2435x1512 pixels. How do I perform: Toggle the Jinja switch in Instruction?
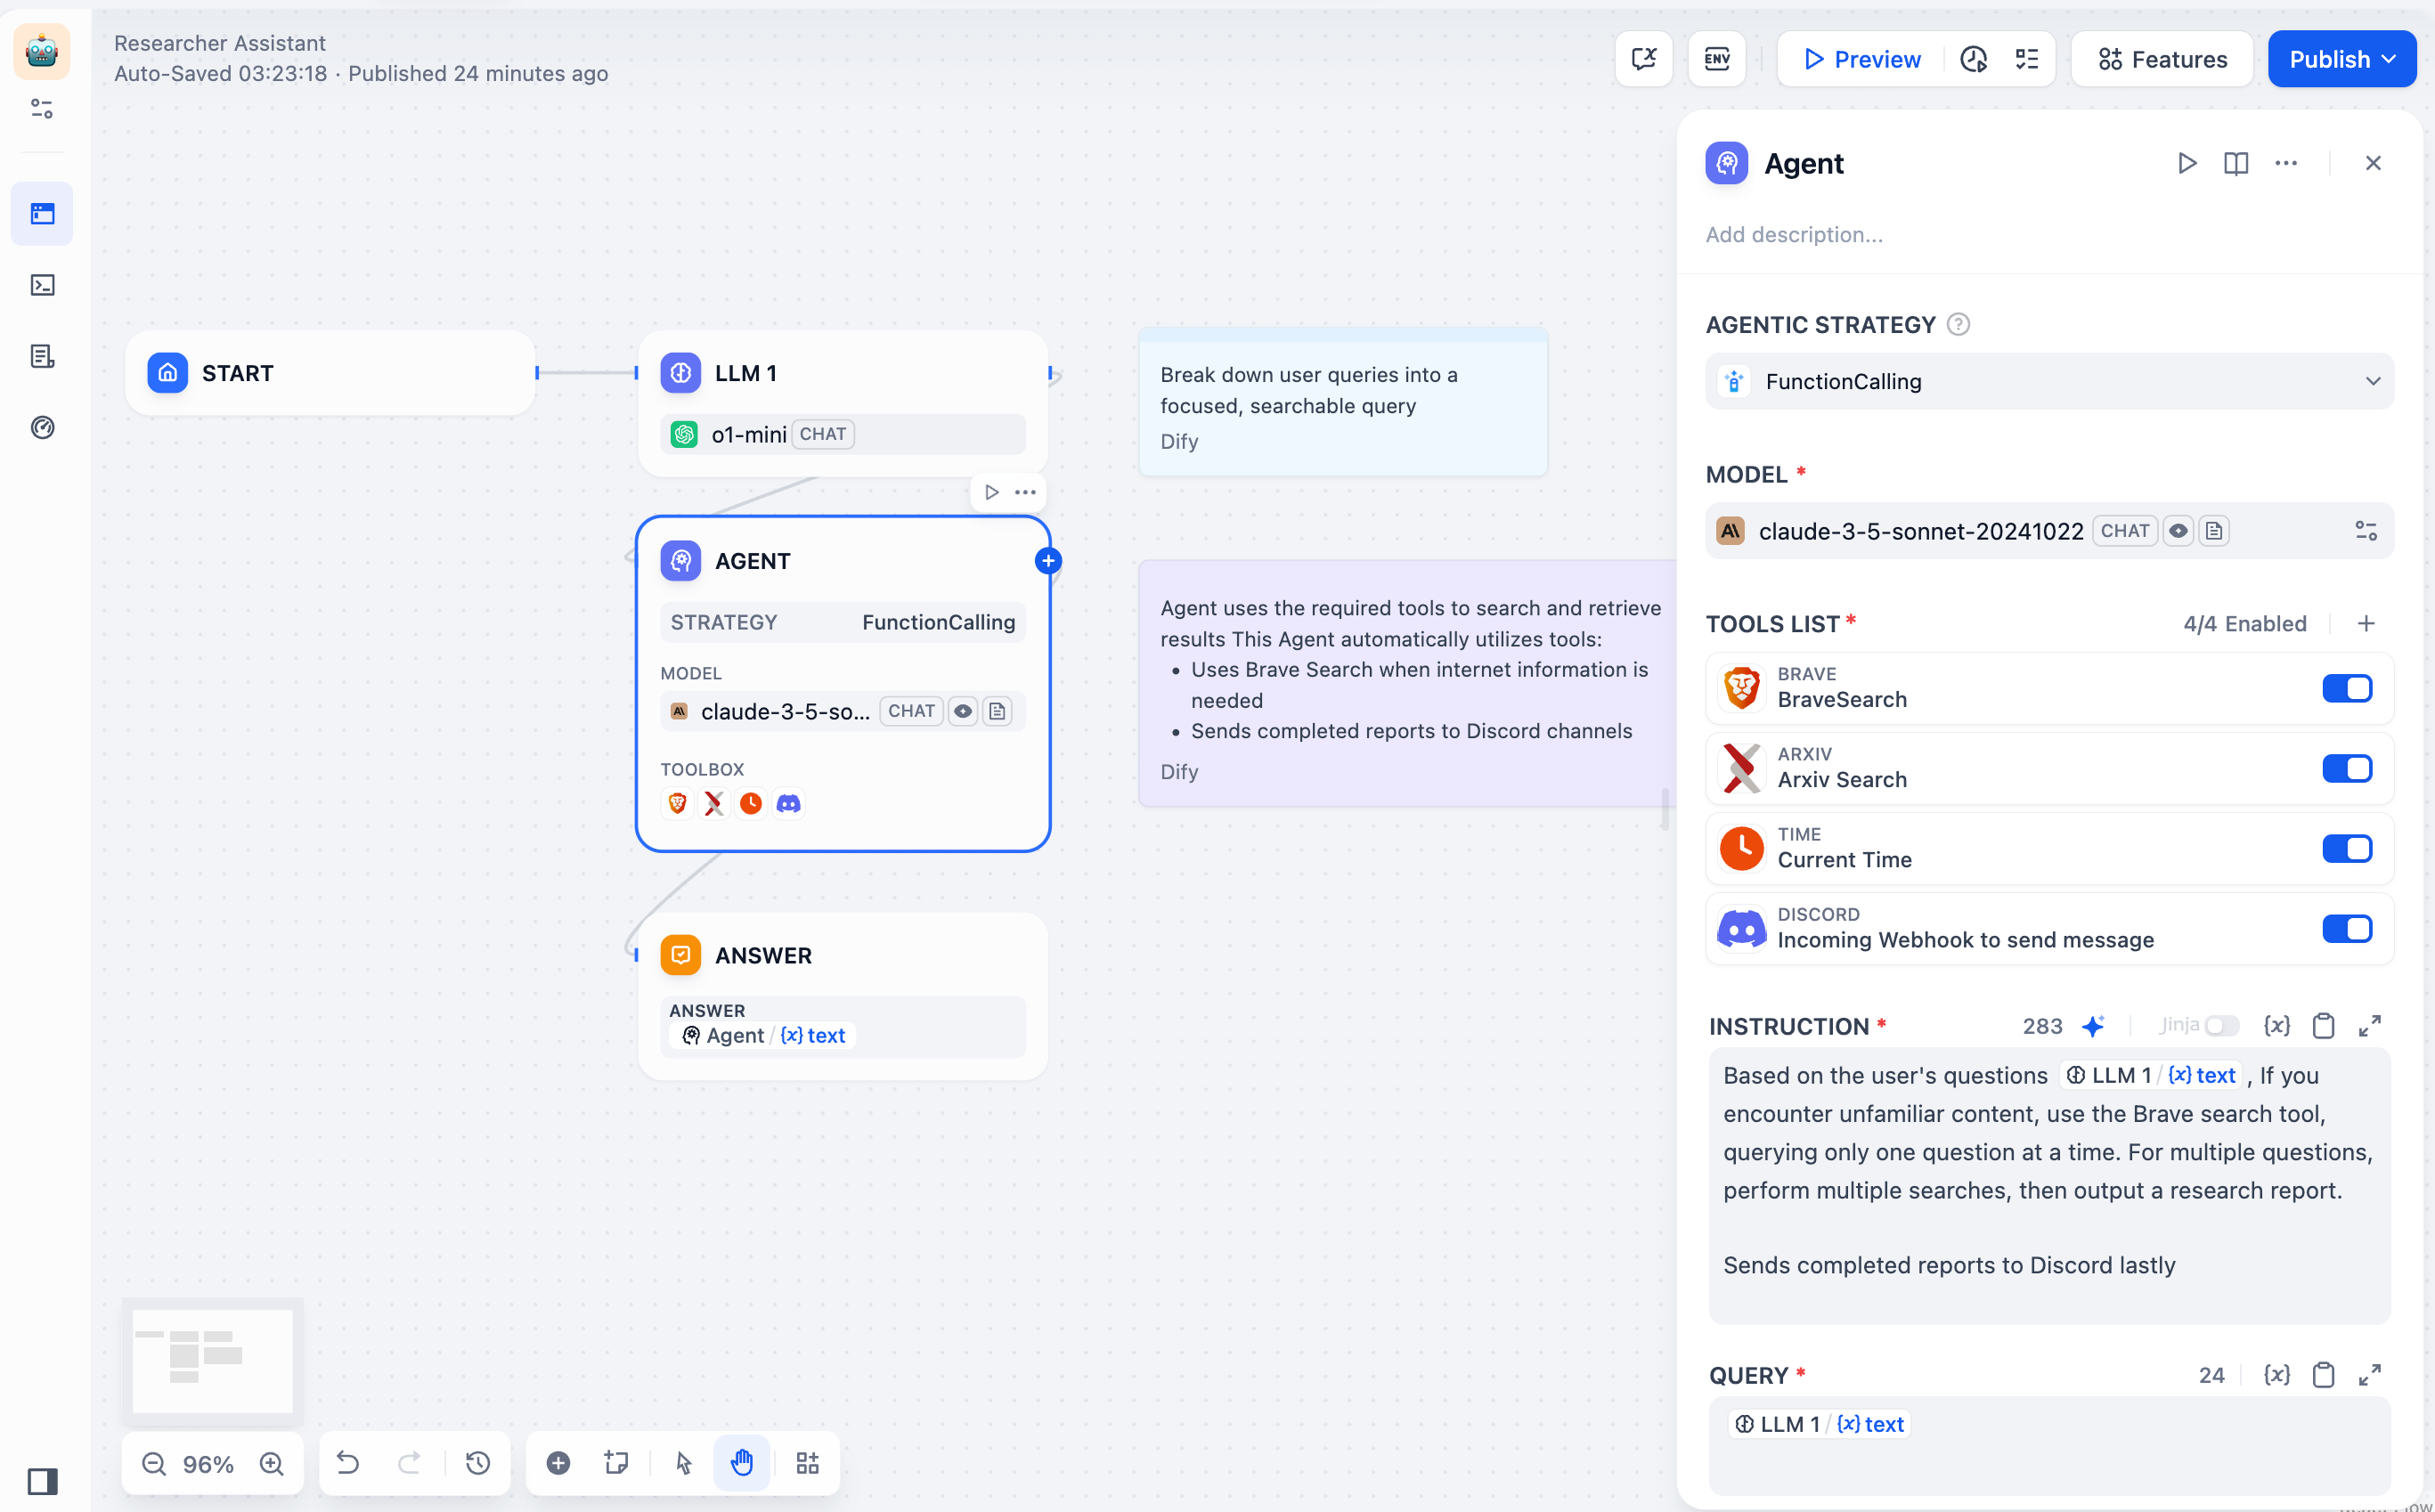pos(2222,1025)
